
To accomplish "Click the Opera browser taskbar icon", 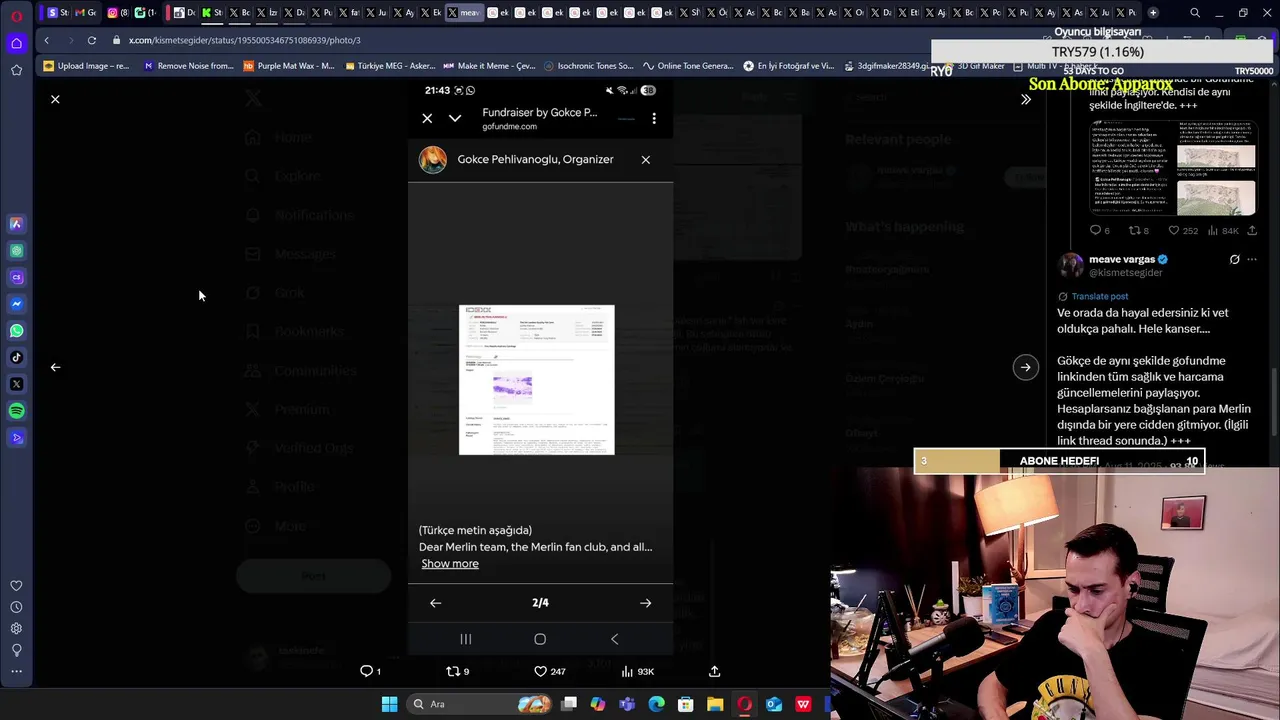I will coord(744,704).
